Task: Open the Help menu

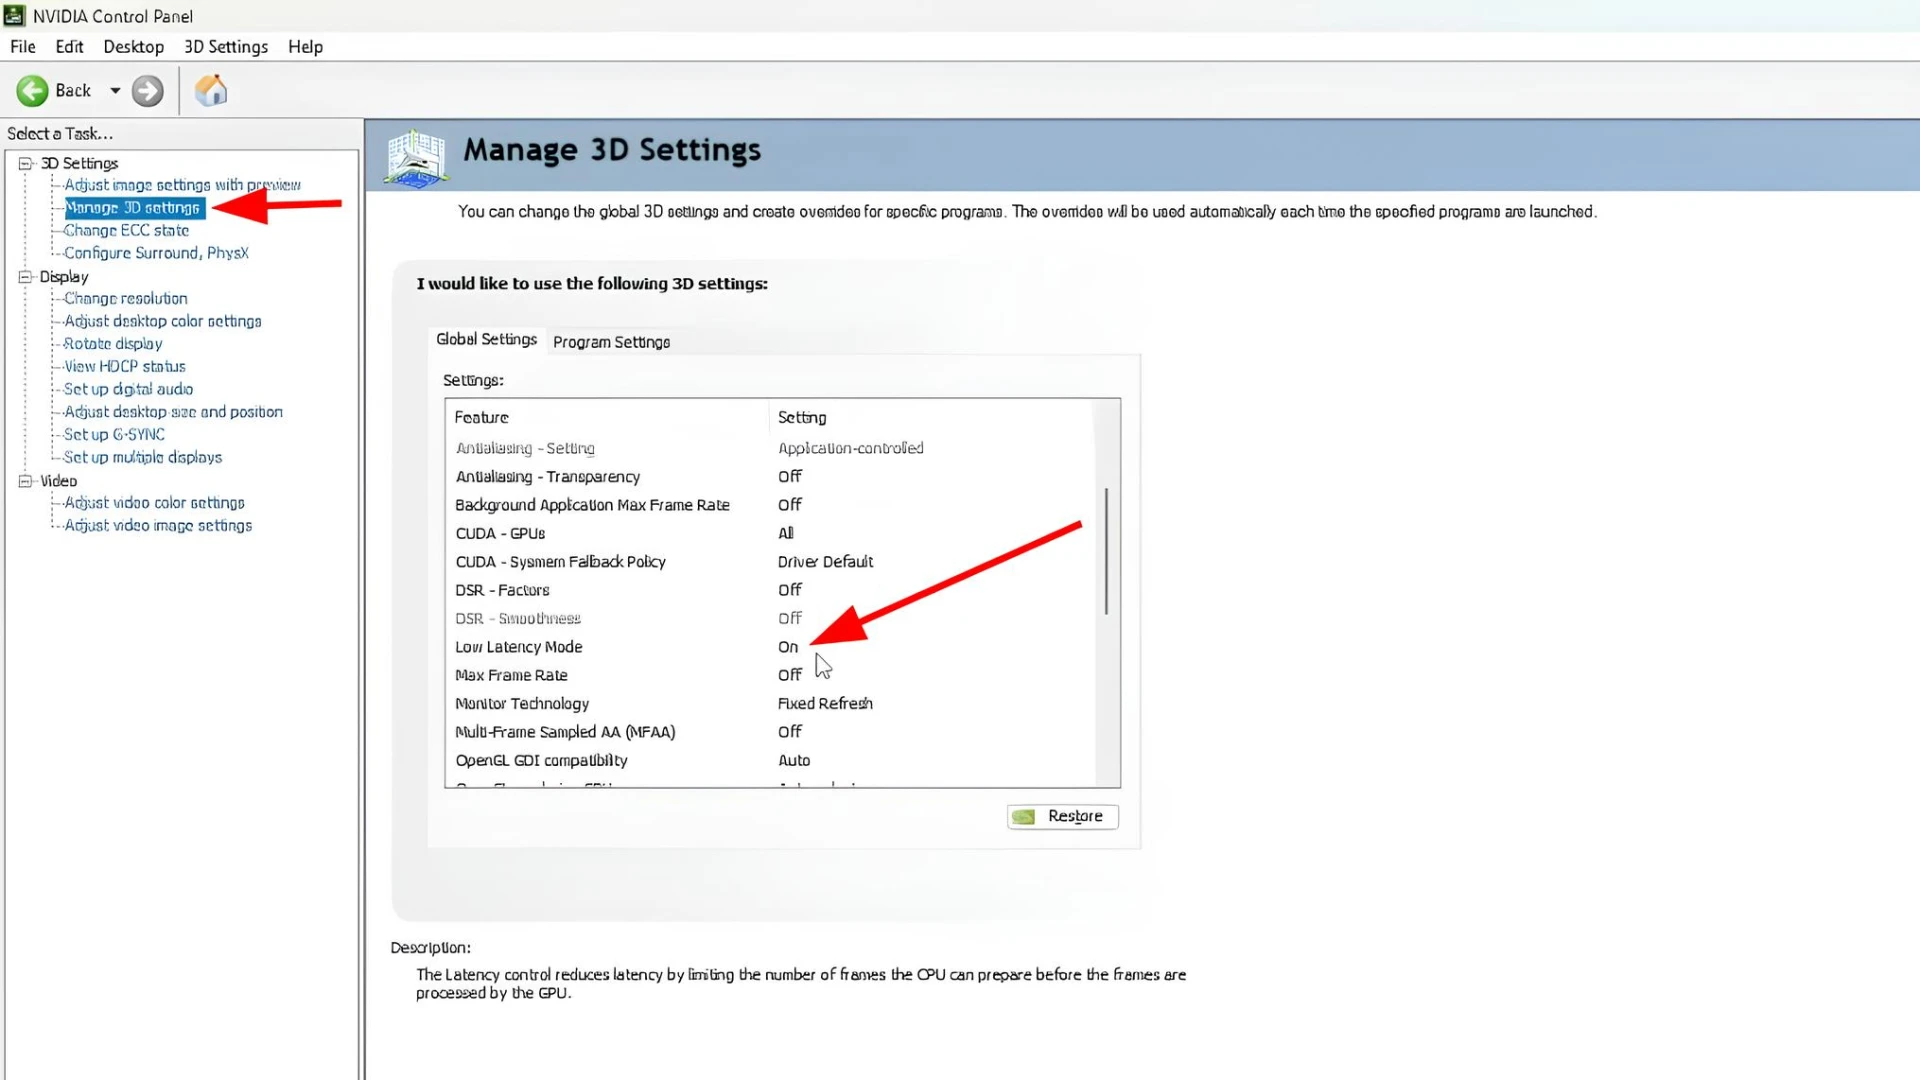Action: coord(305,47)
